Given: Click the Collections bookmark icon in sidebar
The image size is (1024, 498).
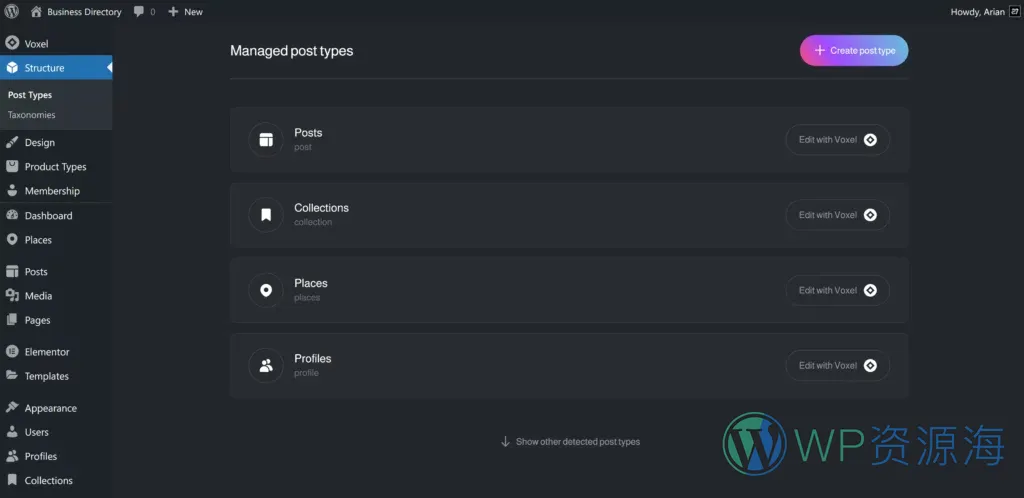Looking at the screenshot, I should tap(12, 480).
